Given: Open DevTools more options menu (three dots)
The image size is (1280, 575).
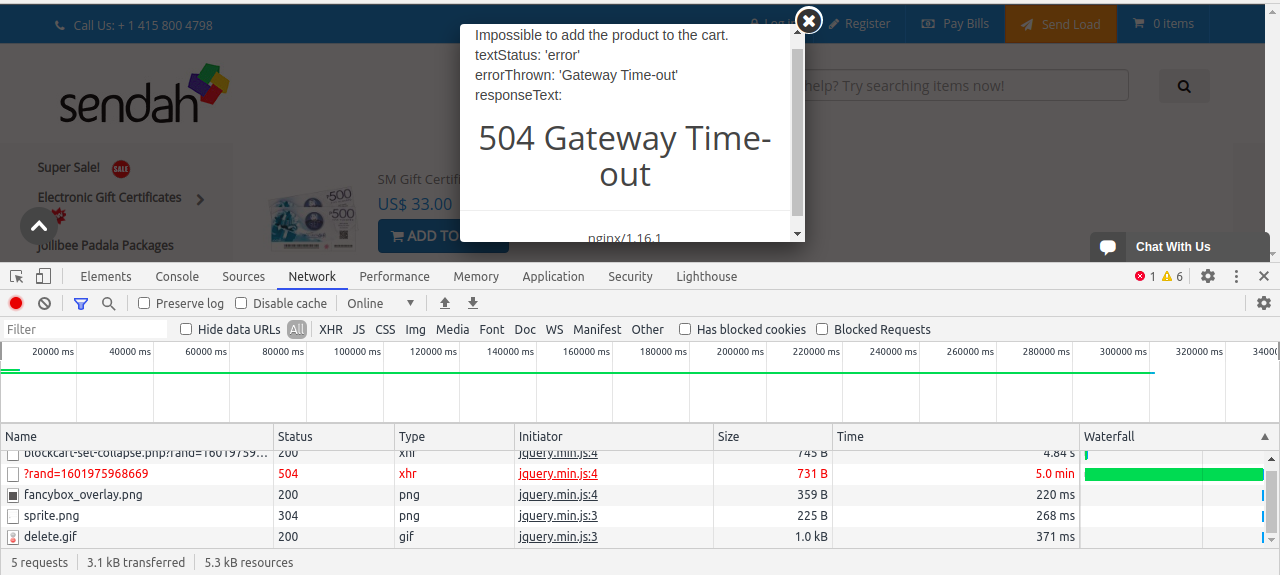Looking at the screenshot, I should [x=1237, y=276].
